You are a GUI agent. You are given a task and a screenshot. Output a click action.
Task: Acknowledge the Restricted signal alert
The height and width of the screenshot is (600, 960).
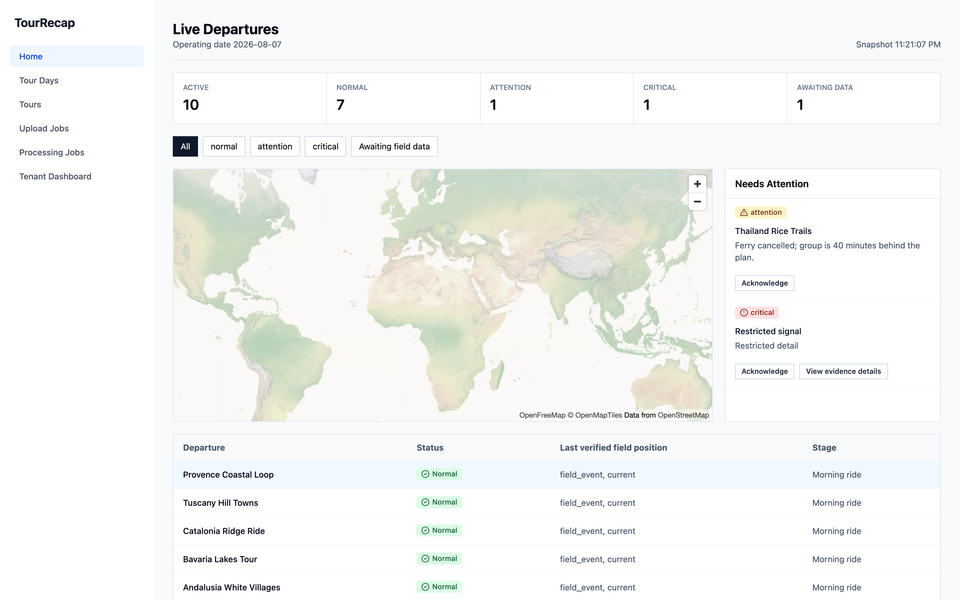765,371
